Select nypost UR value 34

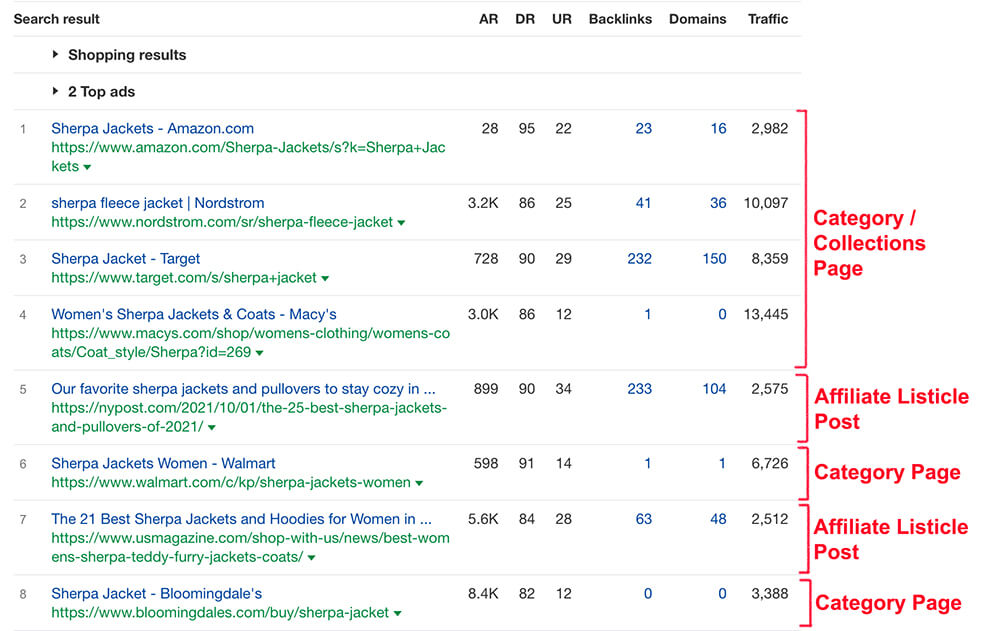coord(563,389)
